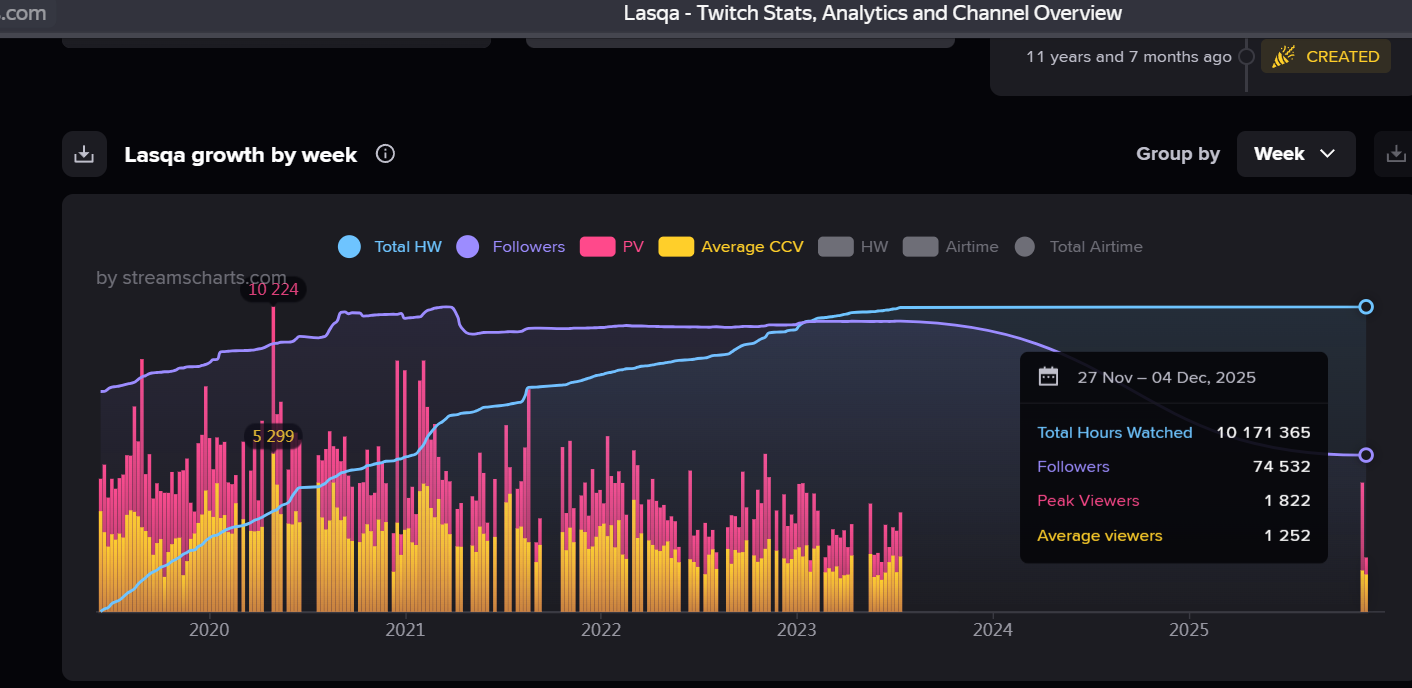The image size is (1412, 688).
Task: Click the calendar icon in the tooltip
Action: tap(1048, 377)
